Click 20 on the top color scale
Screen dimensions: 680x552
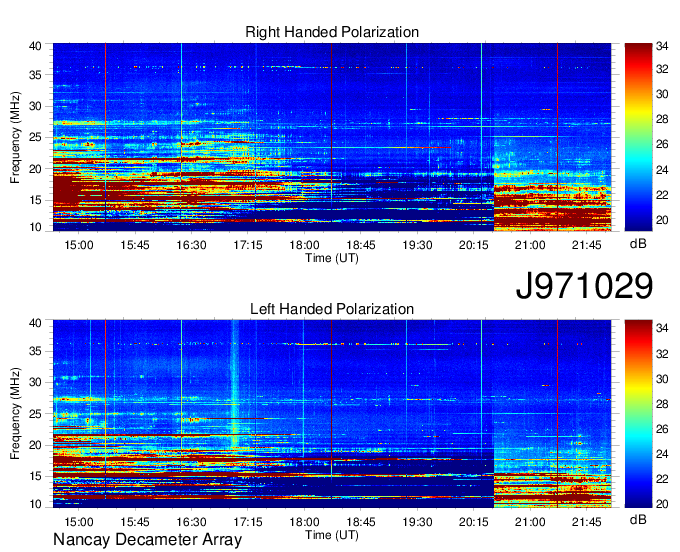(x=662, y=220)
